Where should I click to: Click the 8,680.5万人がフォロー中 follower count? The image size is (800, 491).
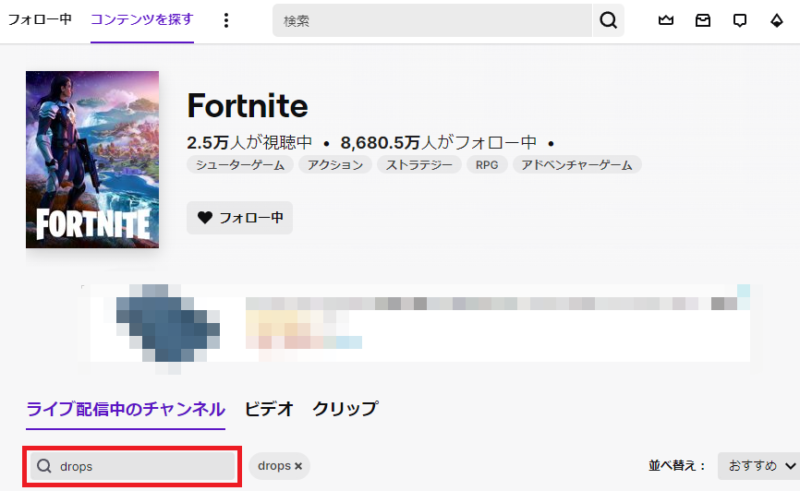pos(439,142)
